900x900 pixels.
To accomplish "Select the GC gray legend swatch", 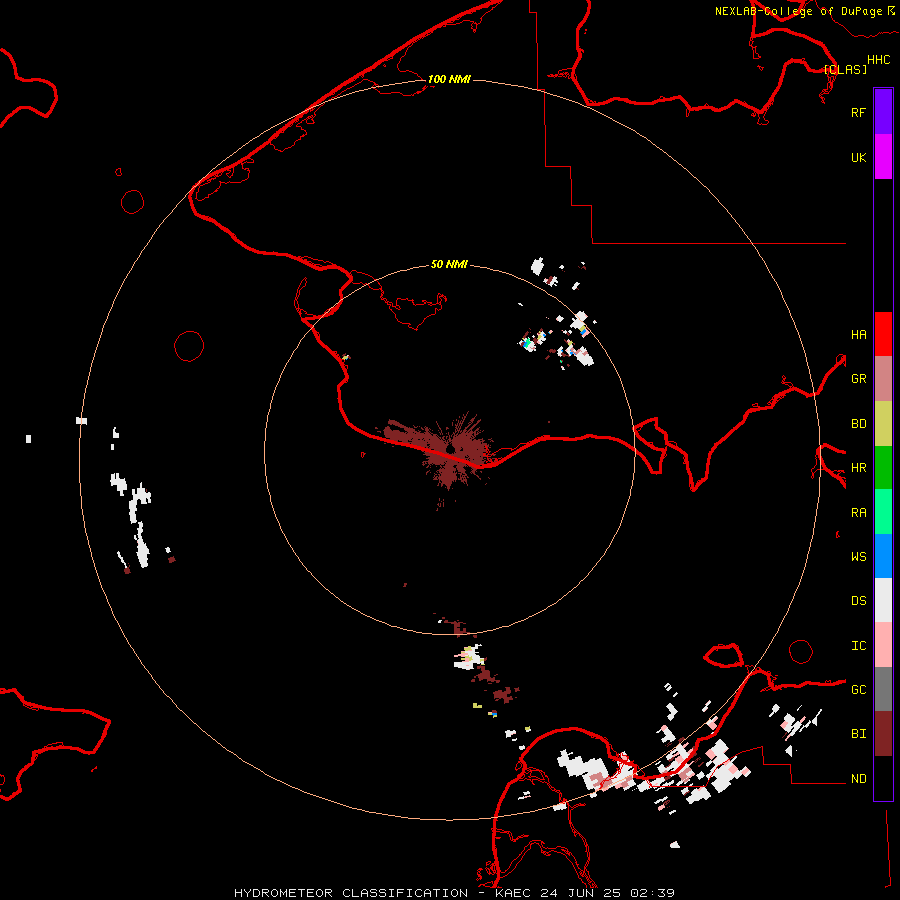I will (883, 689).
